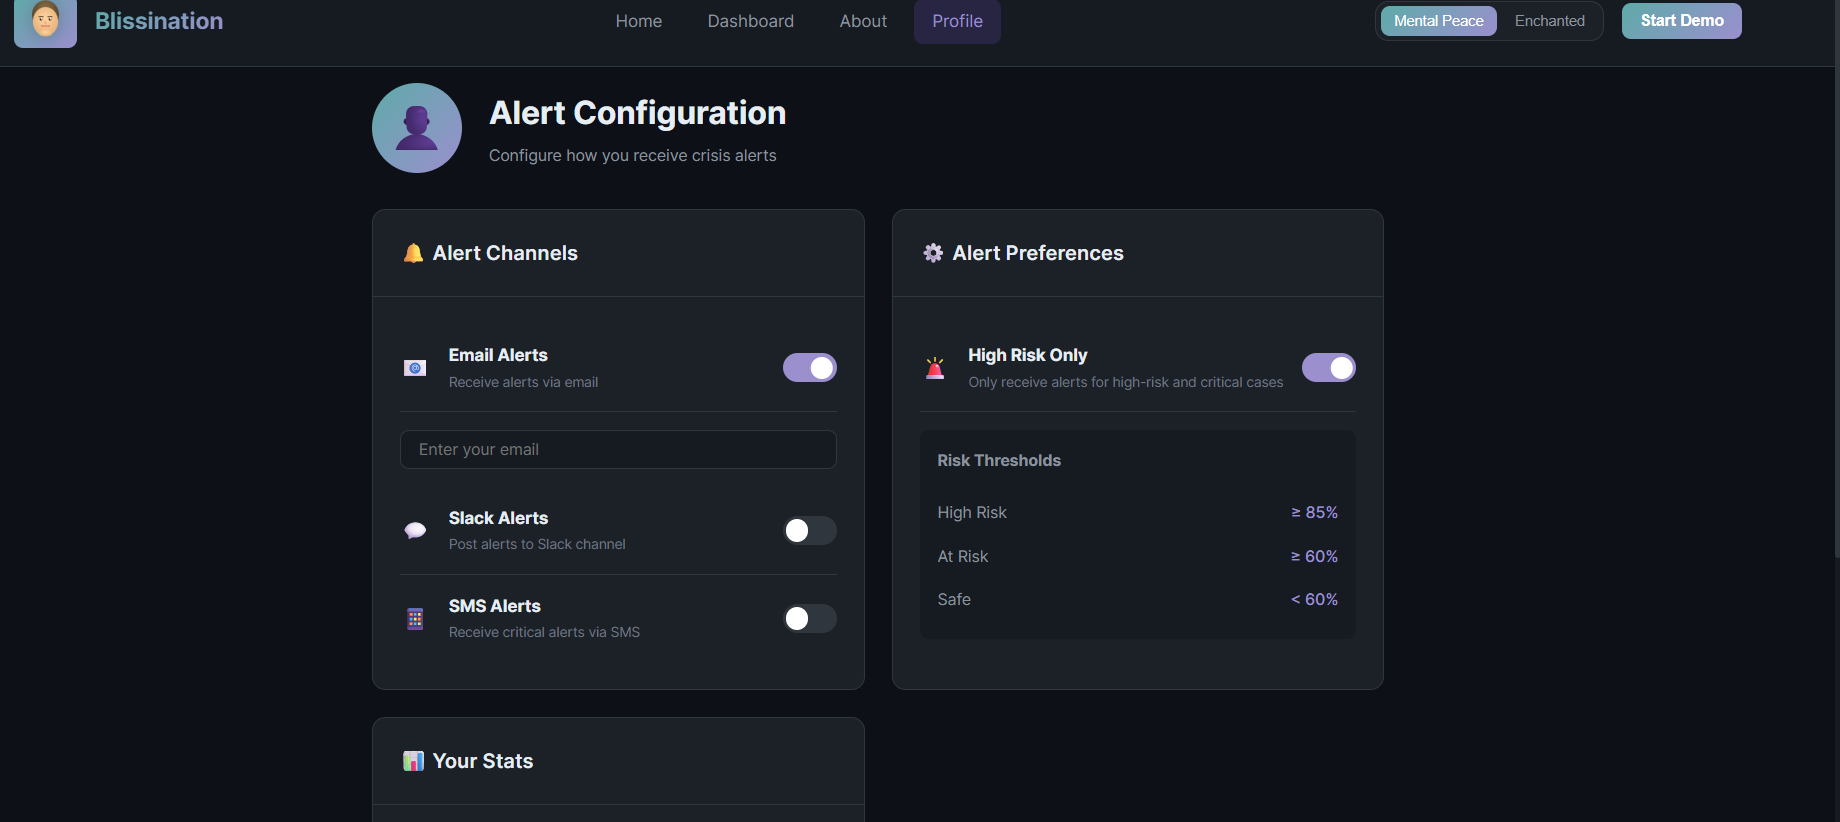
Task: Click the bar chart icon beside Your Stats
Action: click(x=413, y=761)
